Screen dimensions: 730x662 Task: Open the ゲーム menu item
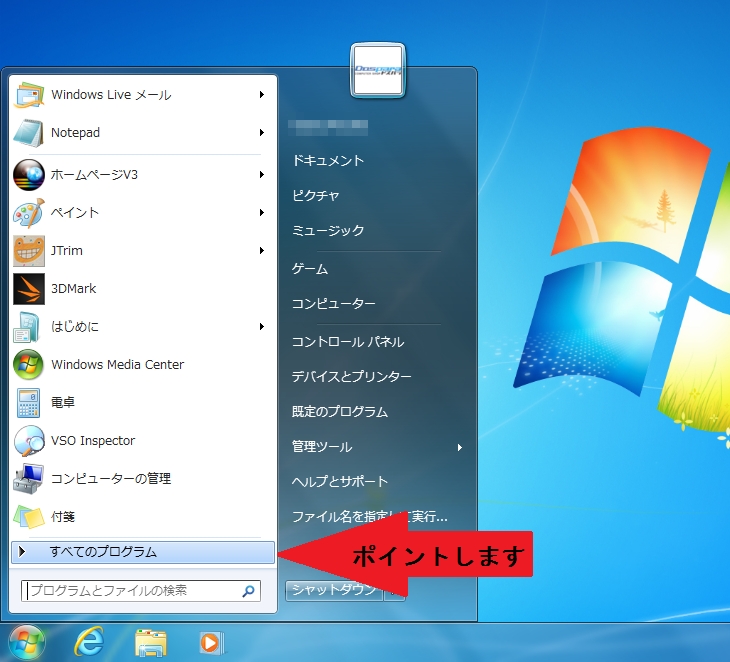(x=310, y=269)
